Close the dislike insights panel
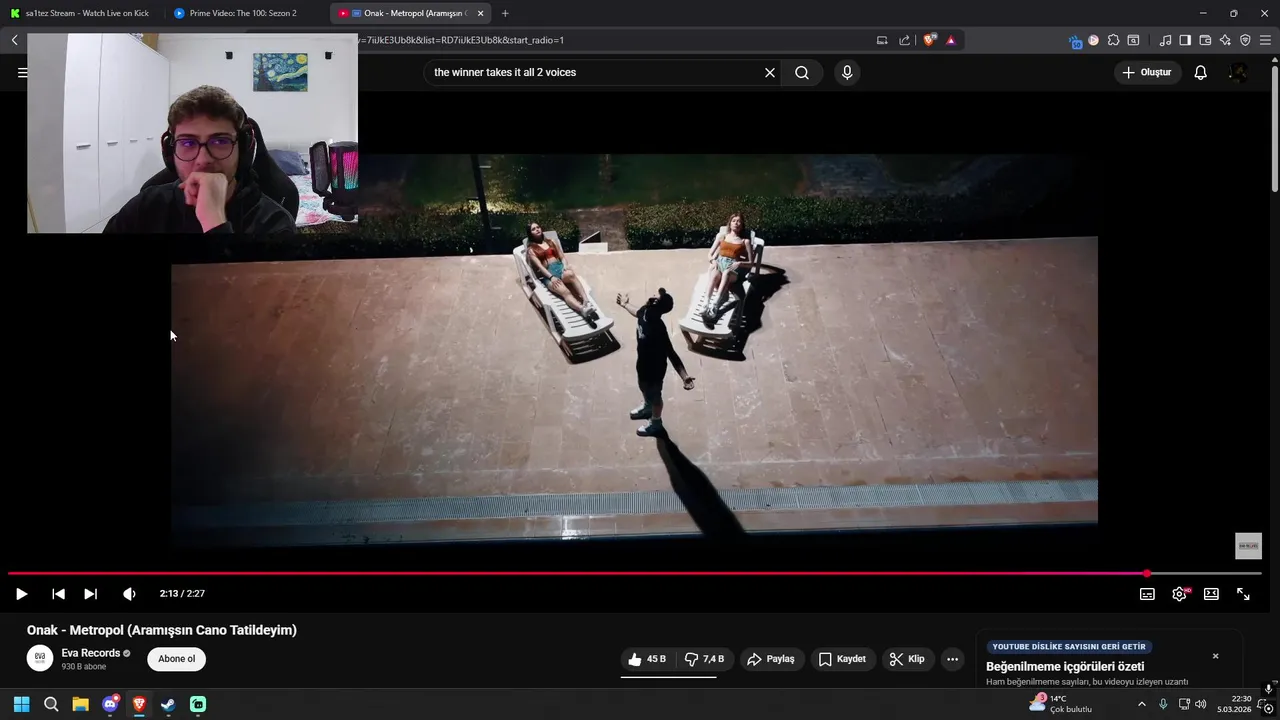This screenshot has height=720, width=1280. point(1215,656)
